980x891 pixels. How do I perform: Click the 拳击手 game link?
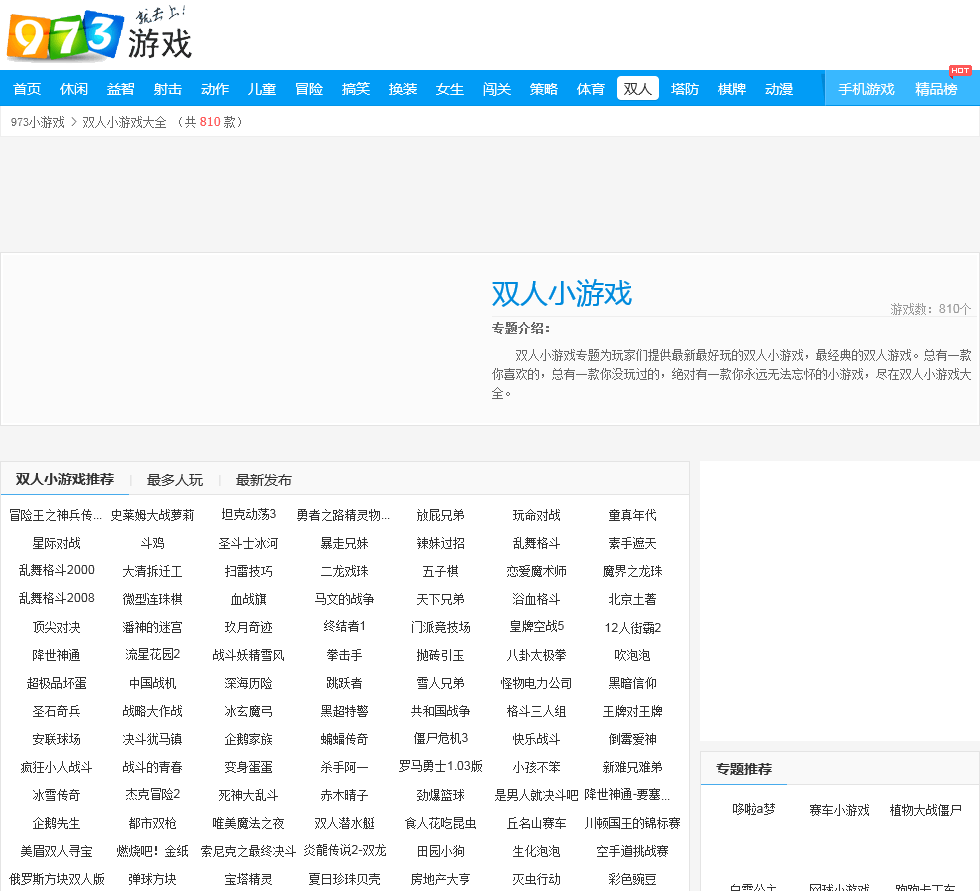pos(344,655)
